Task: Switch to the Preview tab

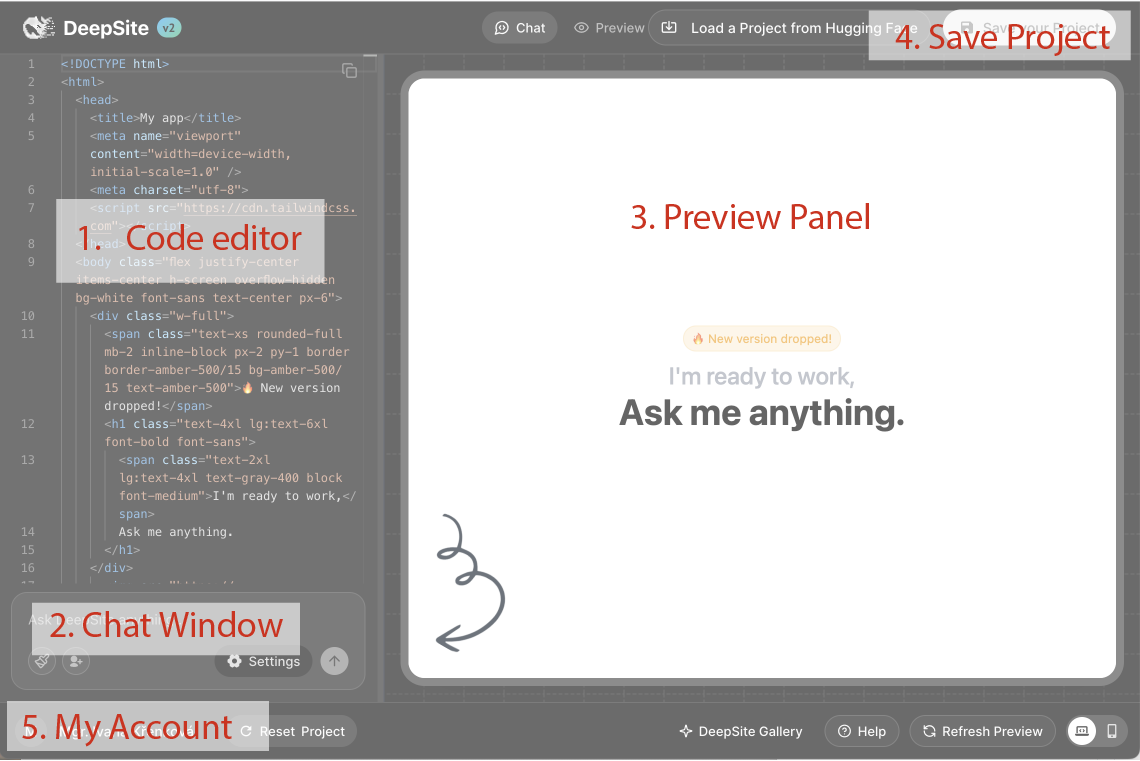Action: [609, 28]
